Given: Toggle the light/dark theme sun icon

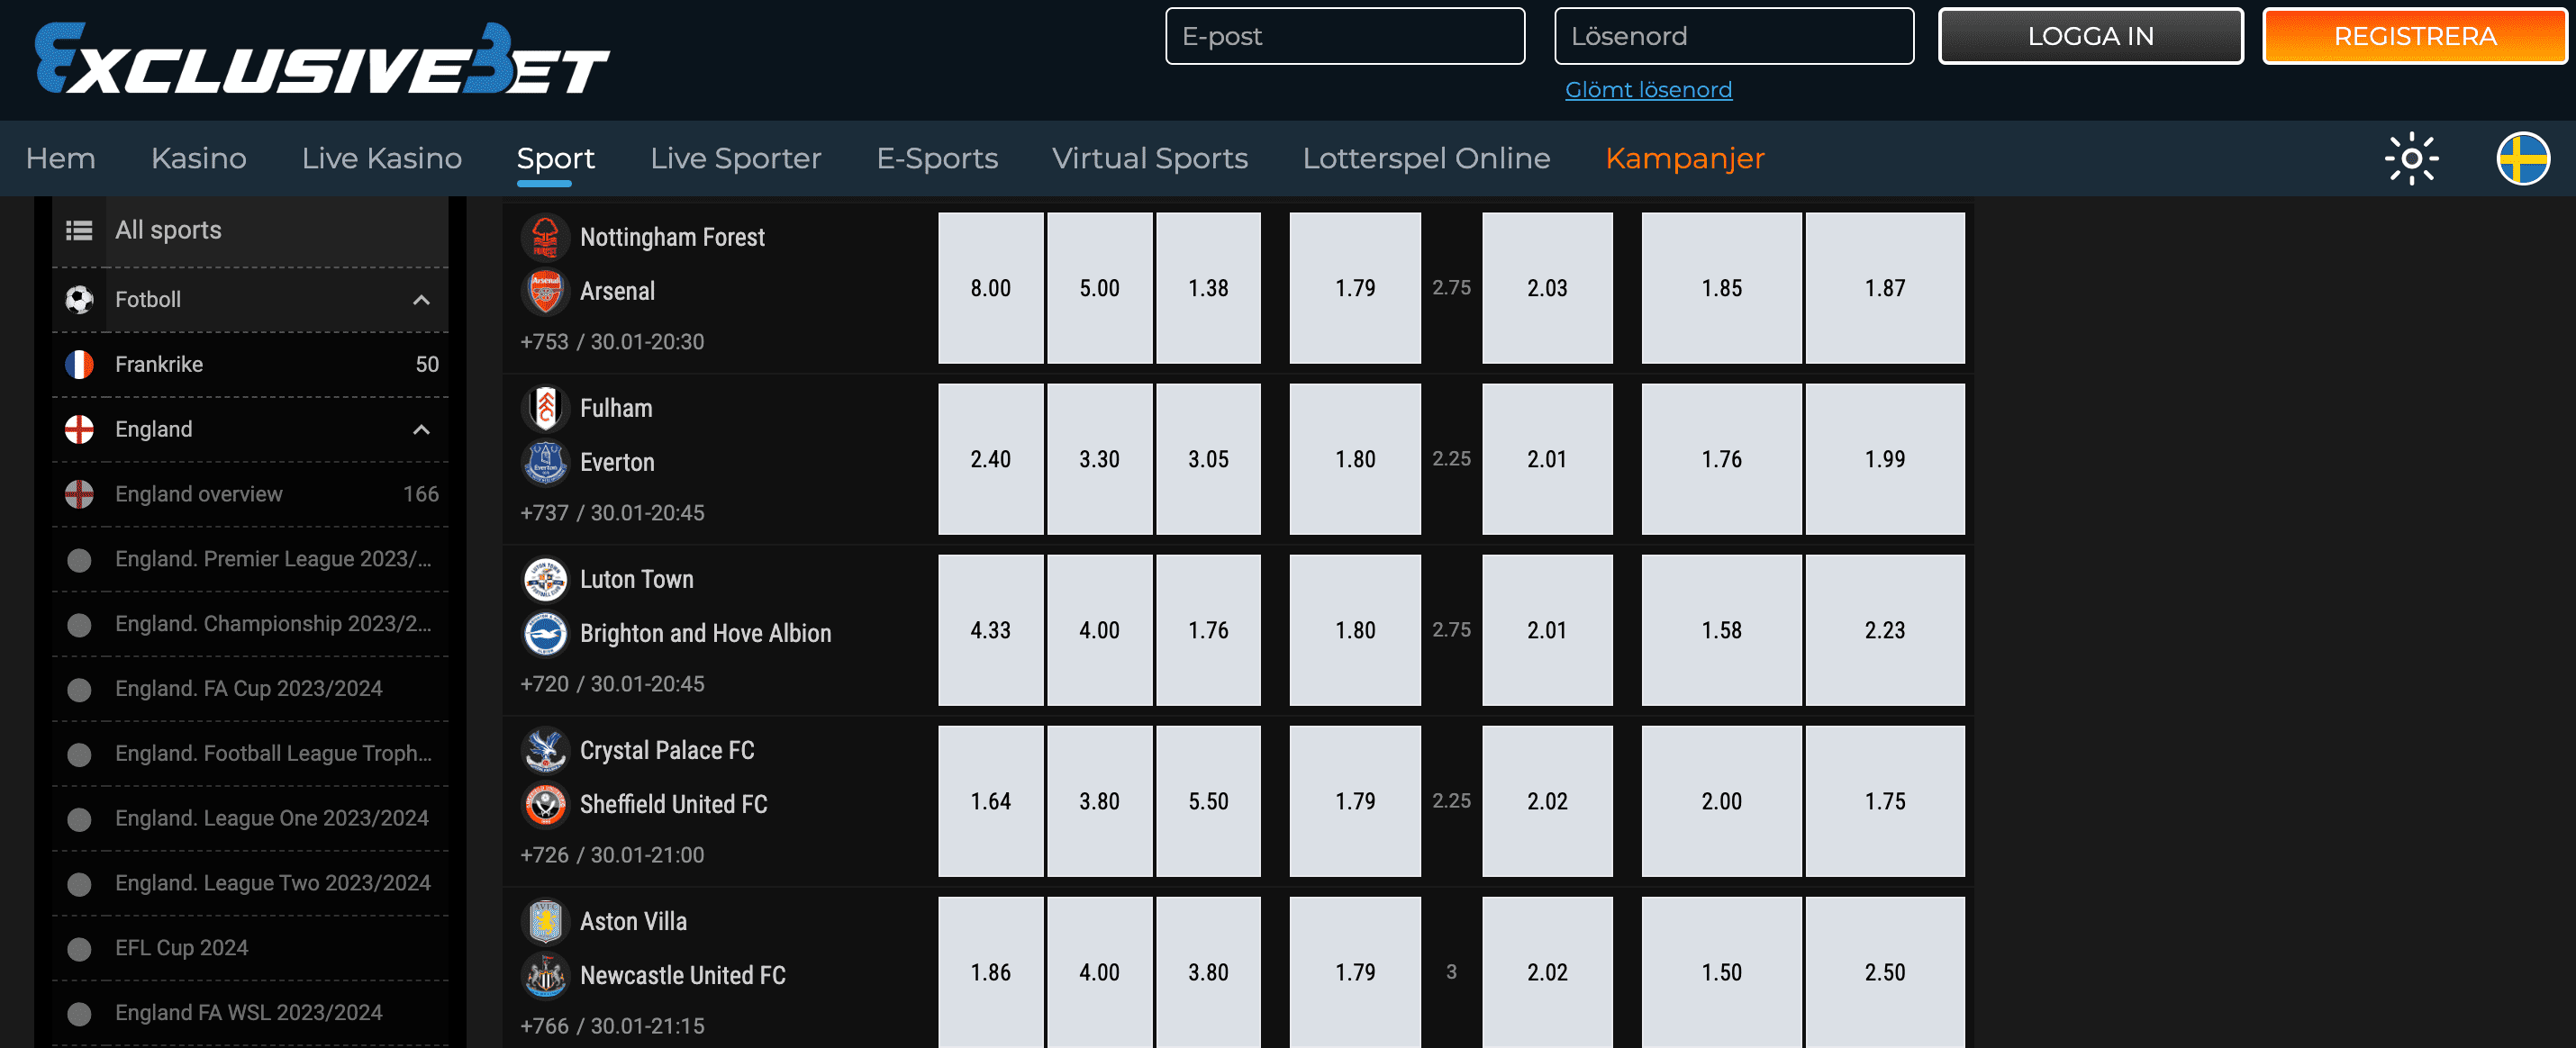Looking at the screenshot, I should coord(2411,158).
